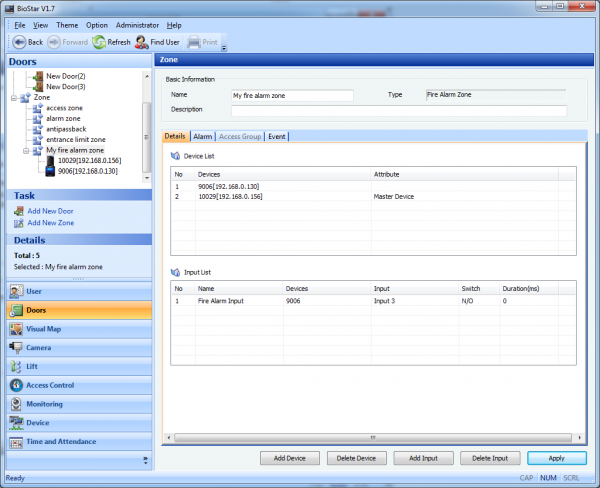
Task: Open the toolbar overflow options arrow
Action: (225, 47)
